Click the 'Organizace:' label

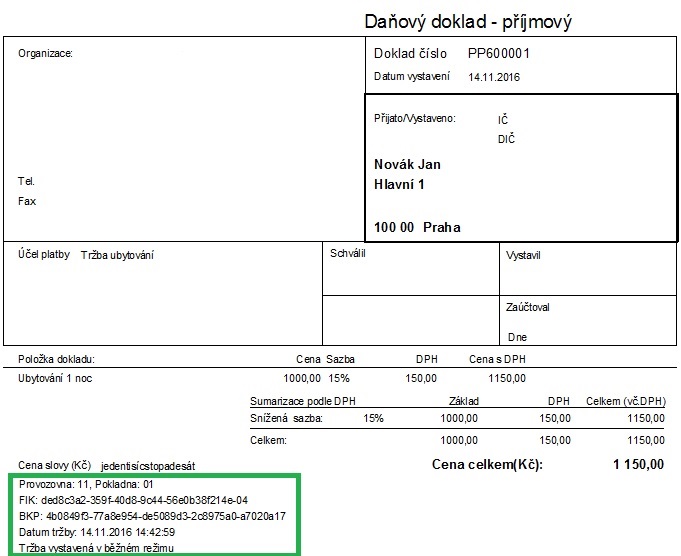[x=45, y=53]
